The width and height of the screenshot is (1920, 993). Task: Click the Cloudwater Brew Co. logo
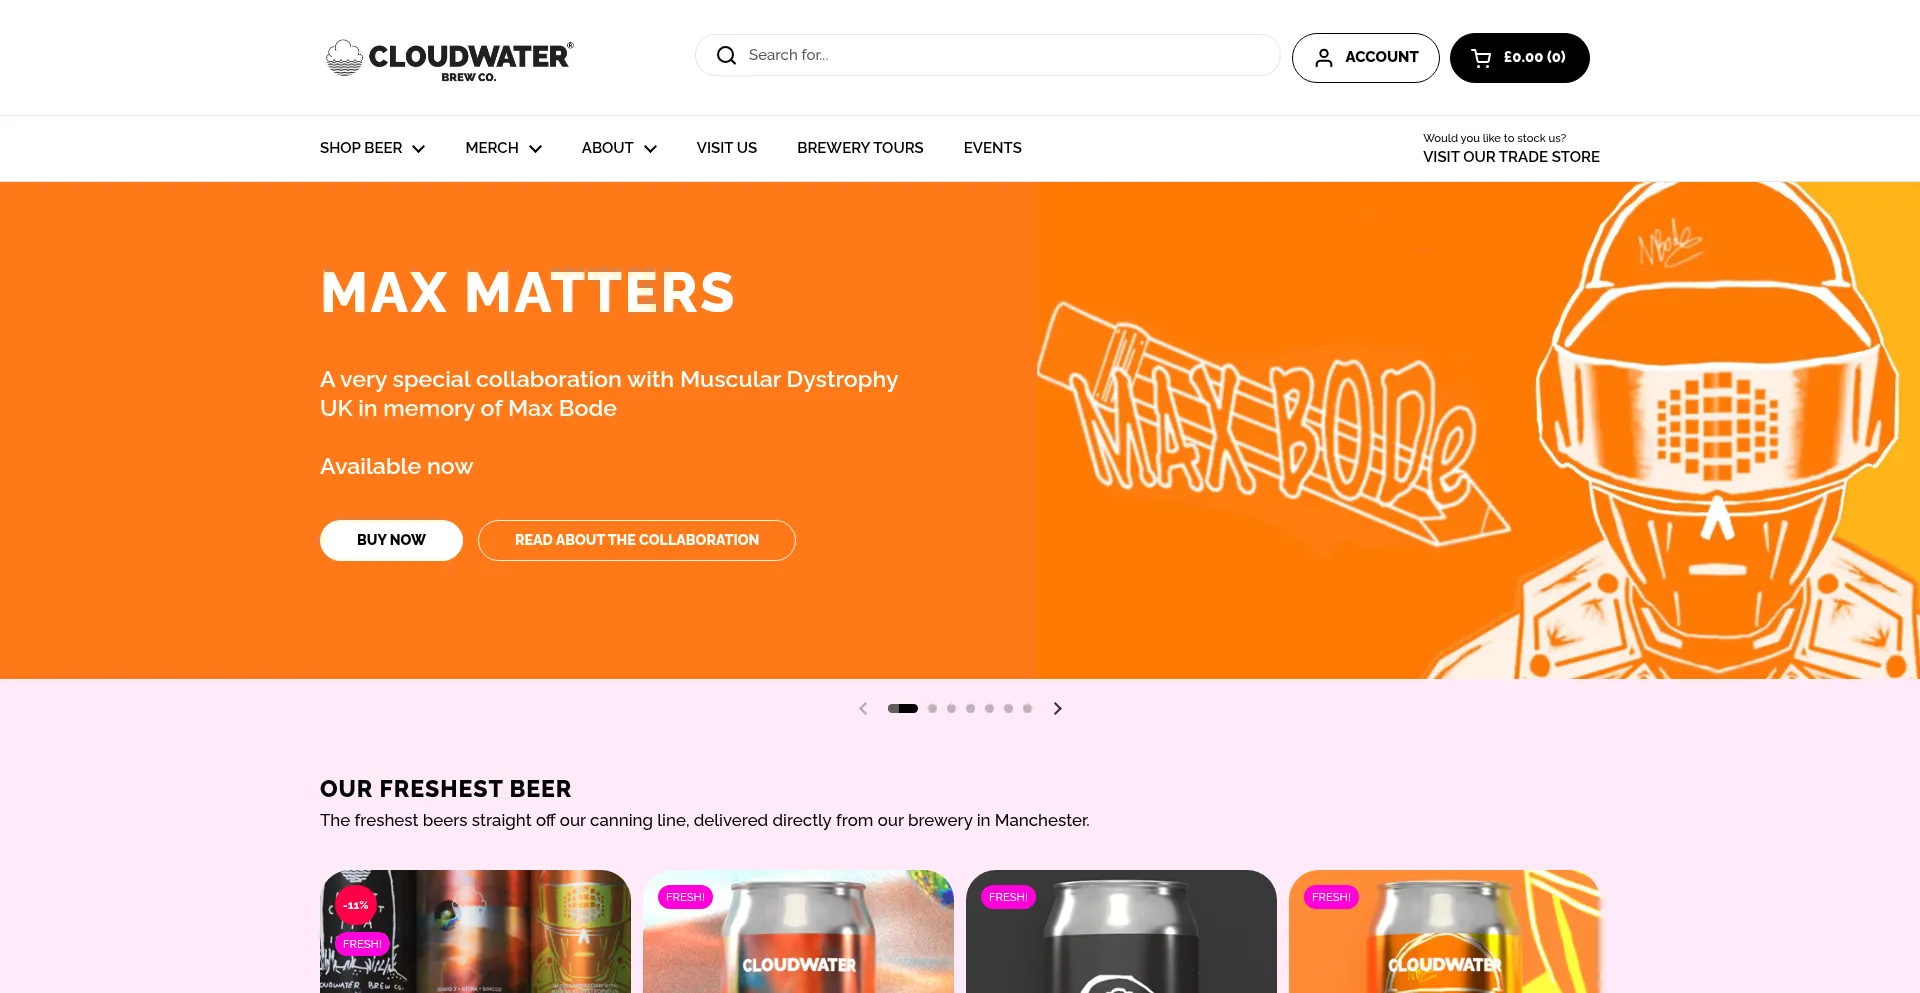pos(449,59)
